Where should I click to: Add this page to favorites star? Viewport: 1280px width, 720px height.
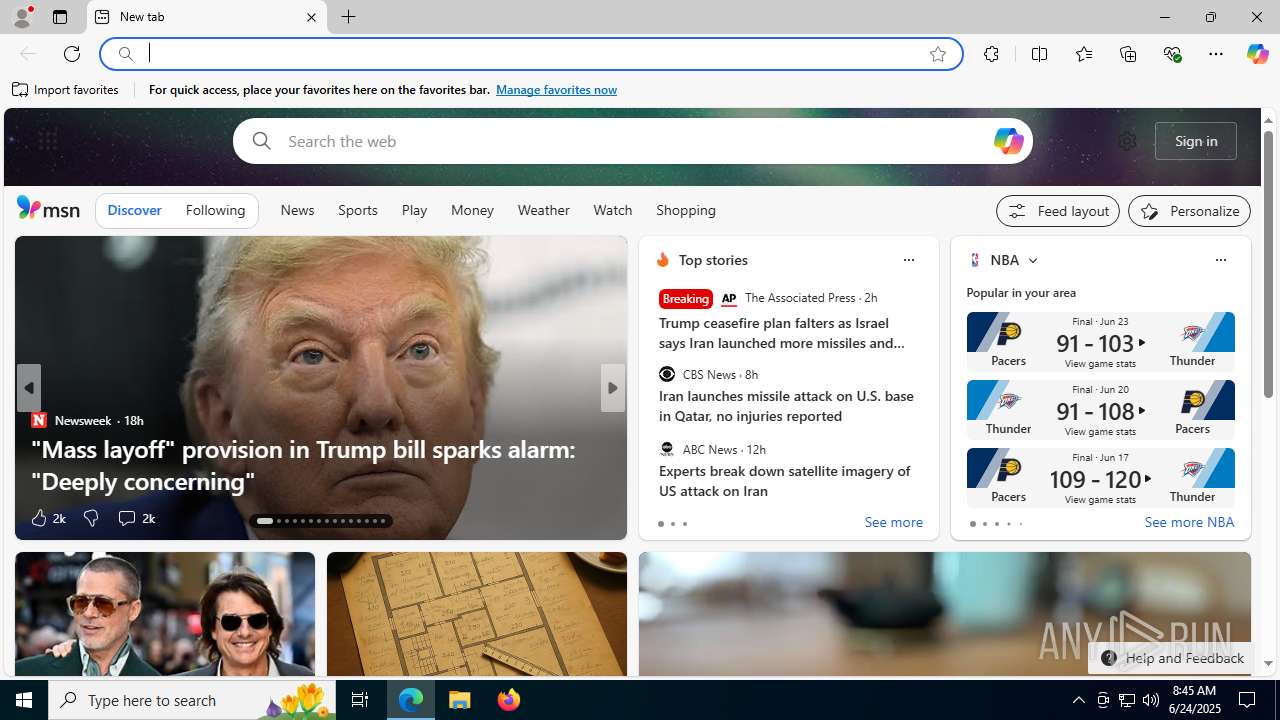tap(937, 54)
